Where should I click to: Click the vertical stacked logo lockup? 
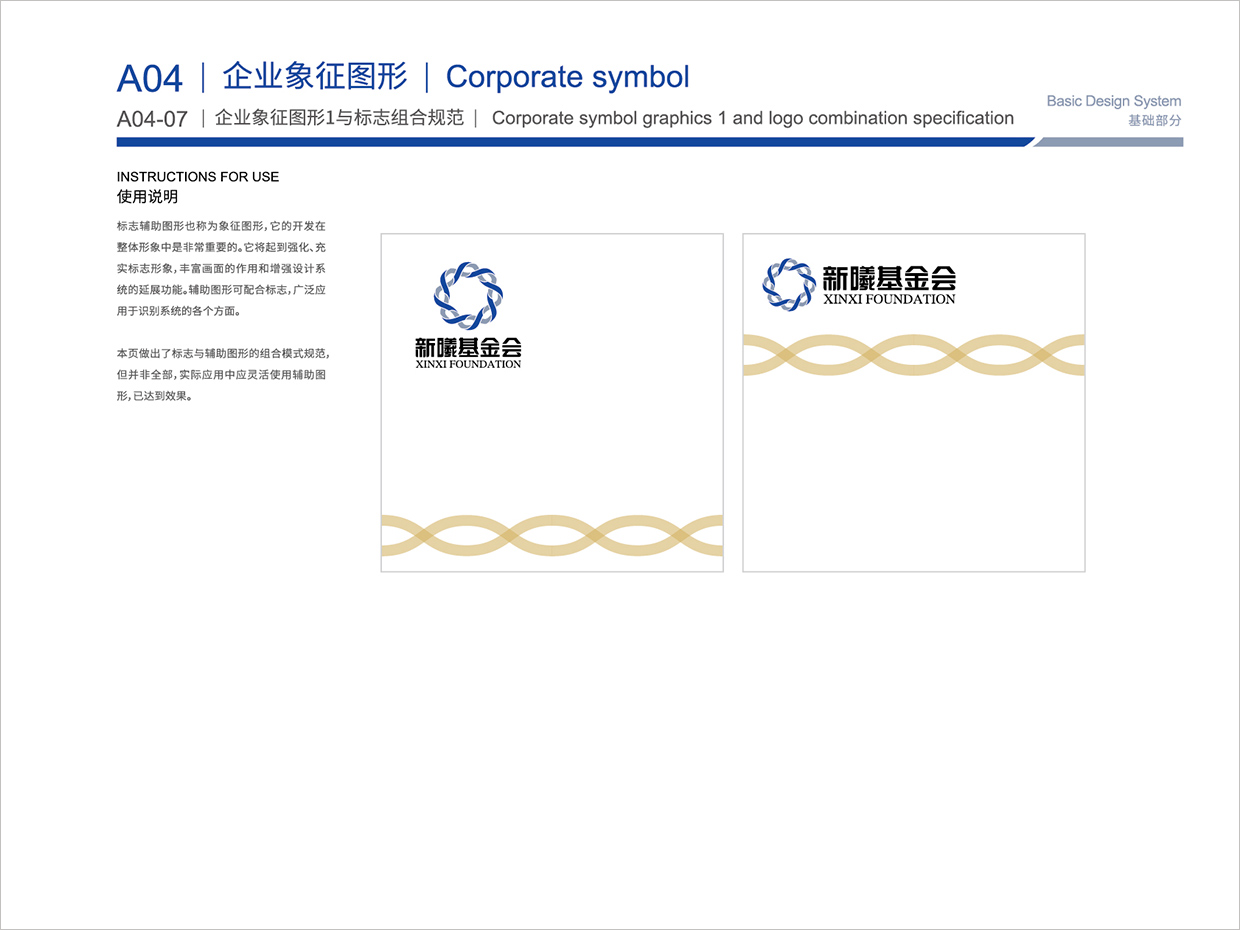coord(467,315)
